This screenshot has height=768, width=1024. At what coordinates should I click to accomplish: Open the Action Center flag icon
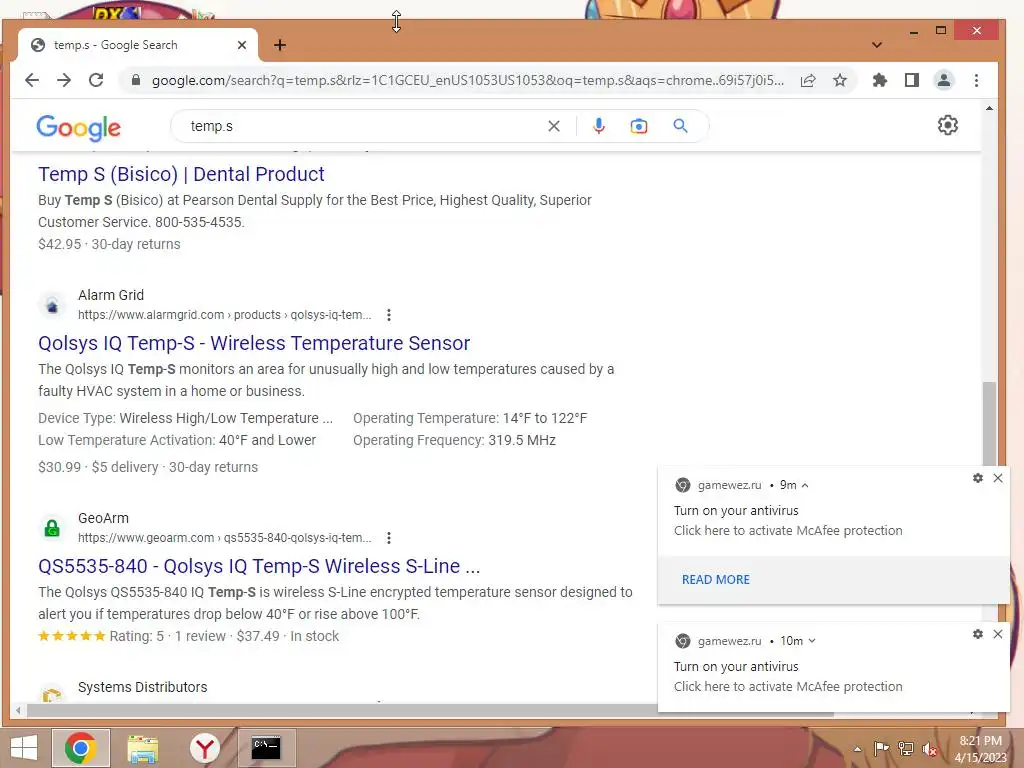[x=881, y=748]
